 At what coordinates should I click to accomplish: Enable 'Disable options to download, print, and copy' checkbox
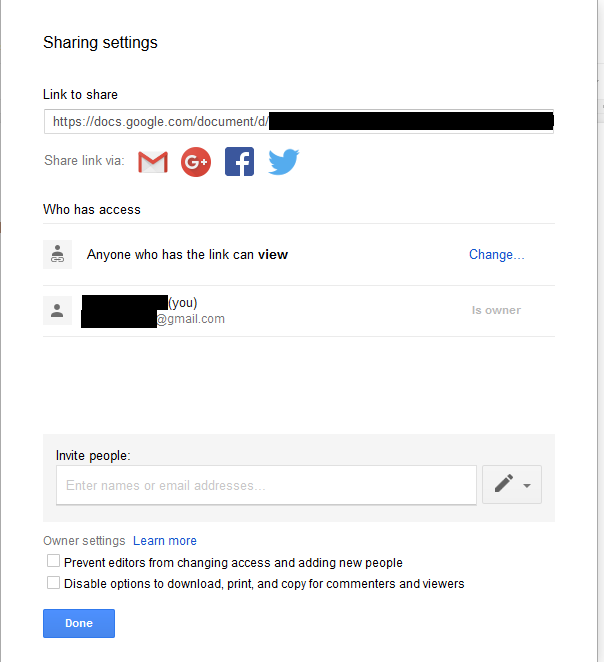[53, 583]
